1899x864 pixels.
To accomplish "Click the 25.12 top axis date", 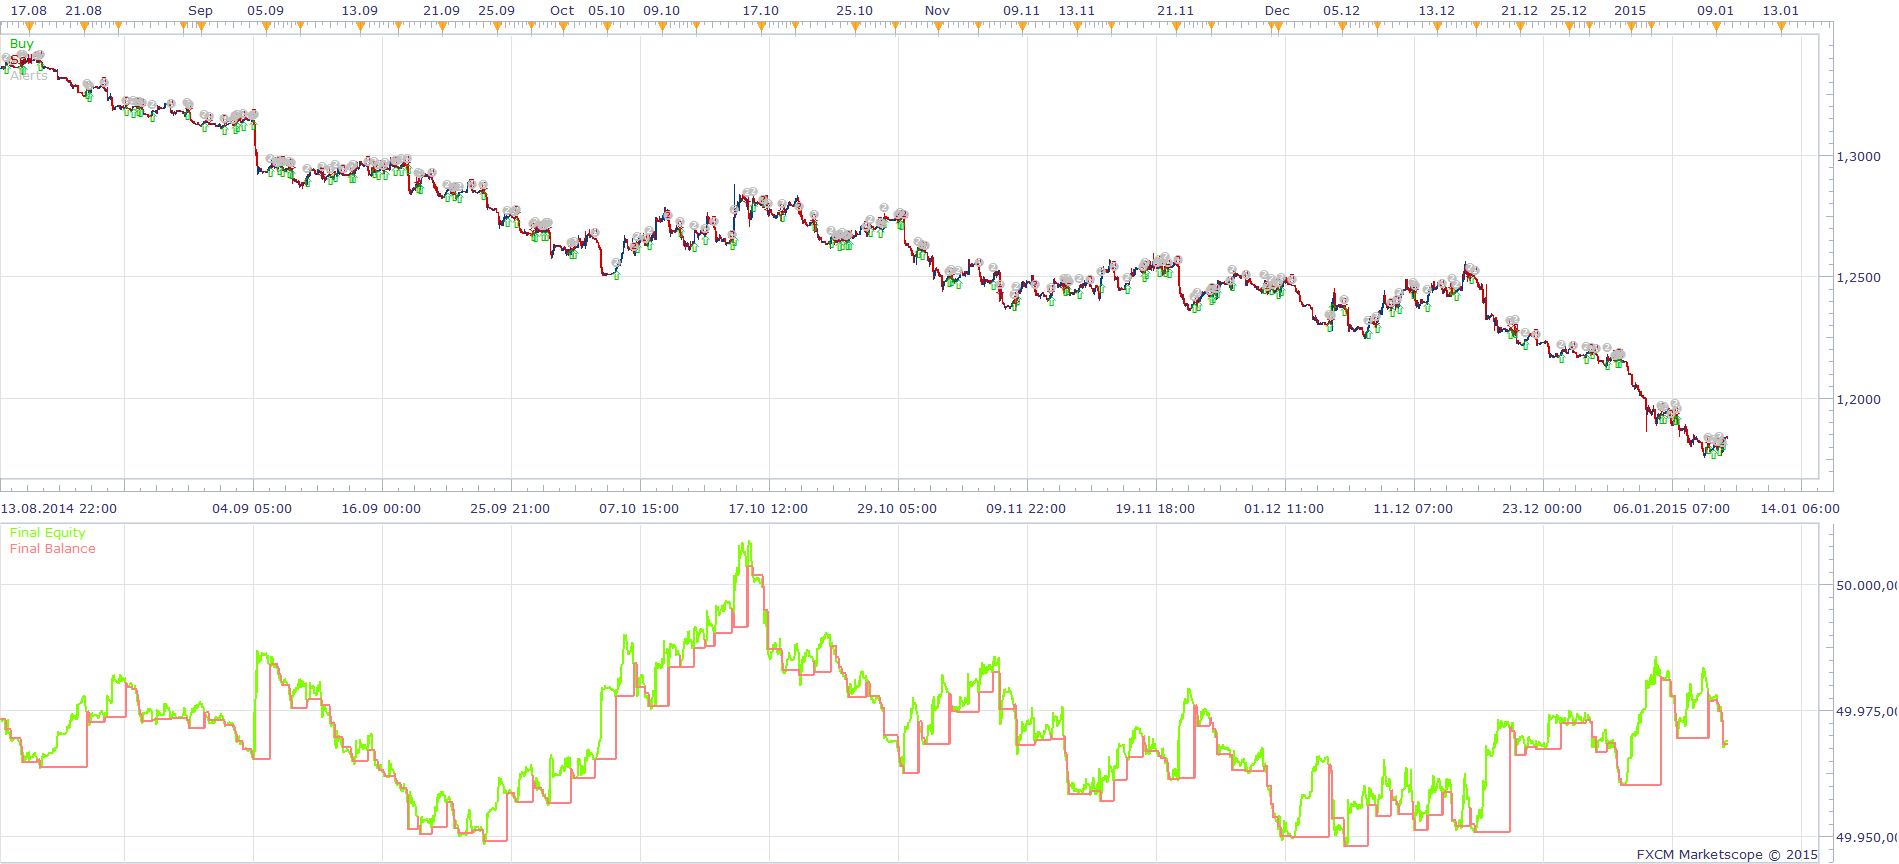I will pyautogui.click(x=1569, y=11).
